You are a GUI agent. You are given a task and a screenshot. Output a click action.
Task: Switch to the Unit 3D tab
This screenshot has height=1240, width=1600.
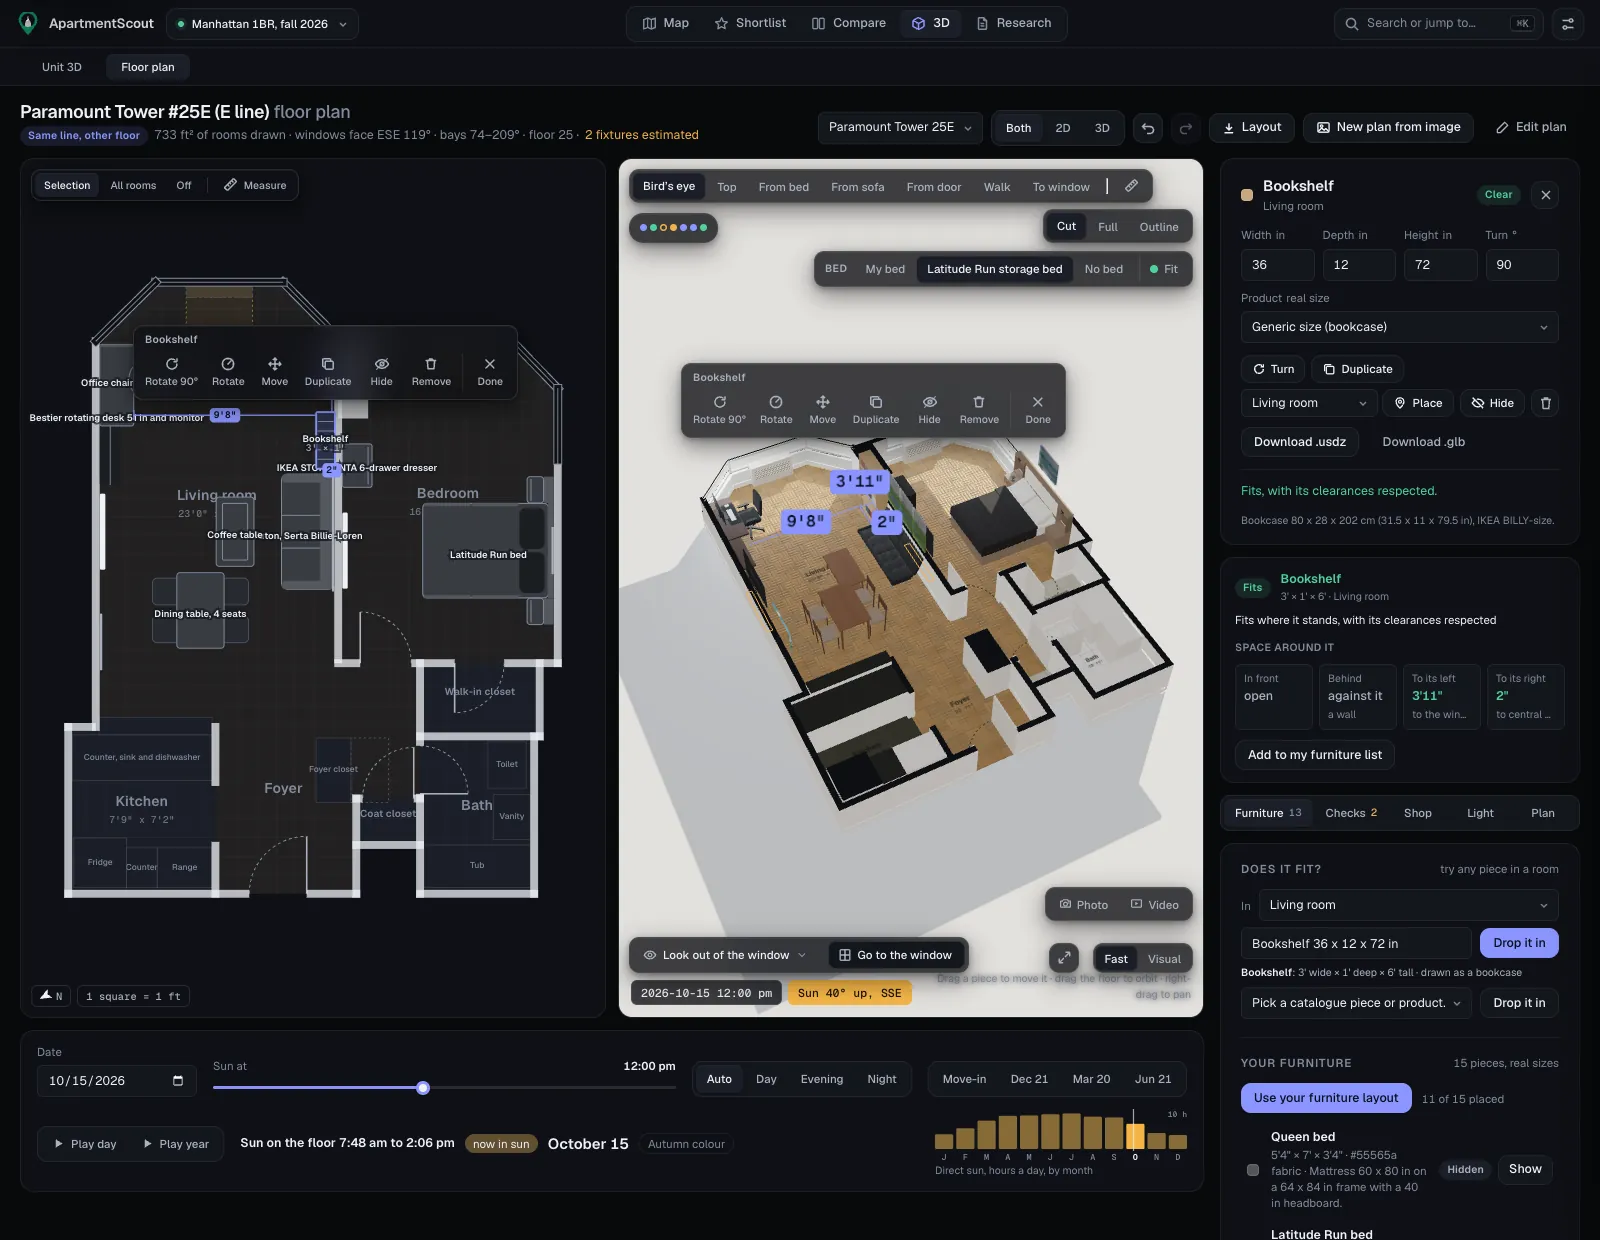pyautogui.click(x=62, y=67)
